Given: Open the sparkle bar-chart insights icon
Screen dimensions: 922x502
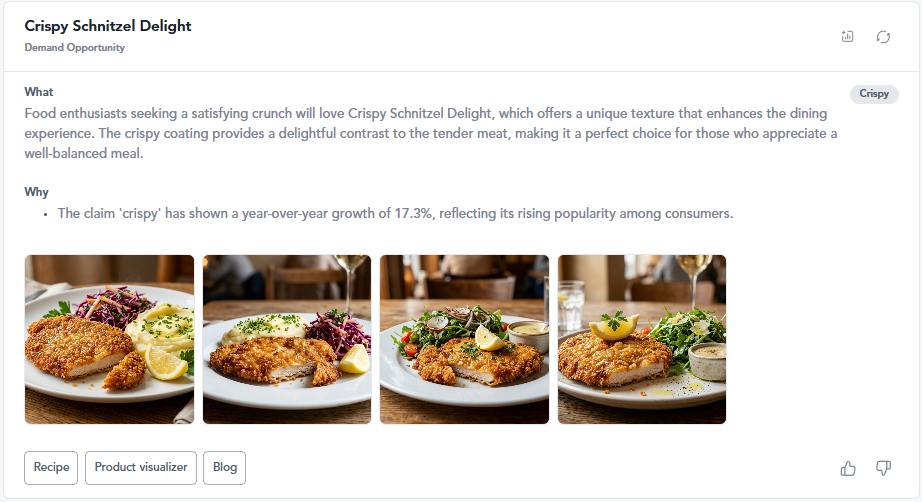Looking at the screenshot, I should tap(847, 36).
